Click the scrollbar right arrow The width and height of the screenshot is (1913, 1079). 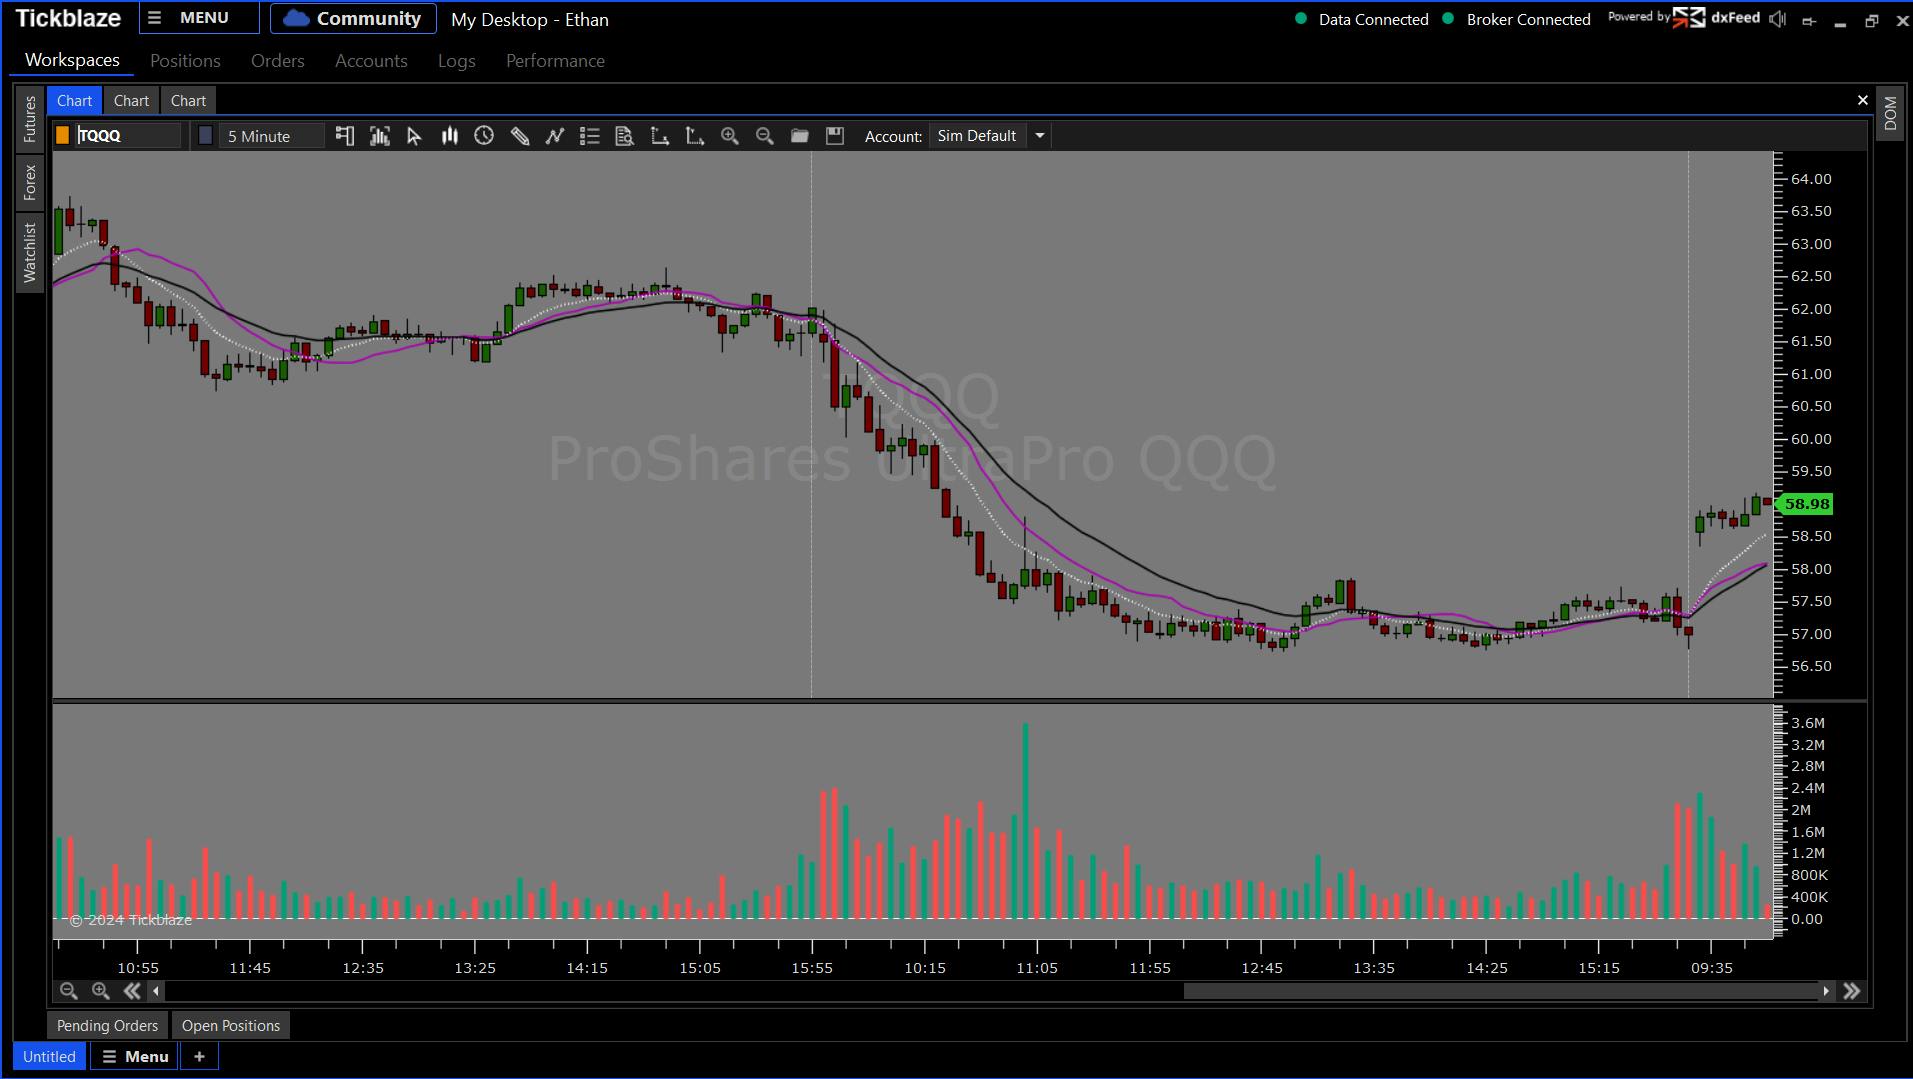(1826, 991)
